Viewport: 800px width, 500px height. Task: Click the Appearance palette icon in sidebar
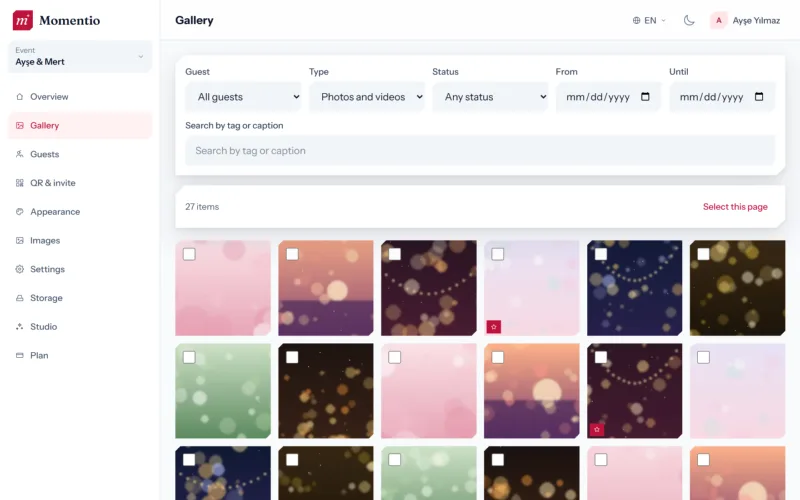pos(19,212)
